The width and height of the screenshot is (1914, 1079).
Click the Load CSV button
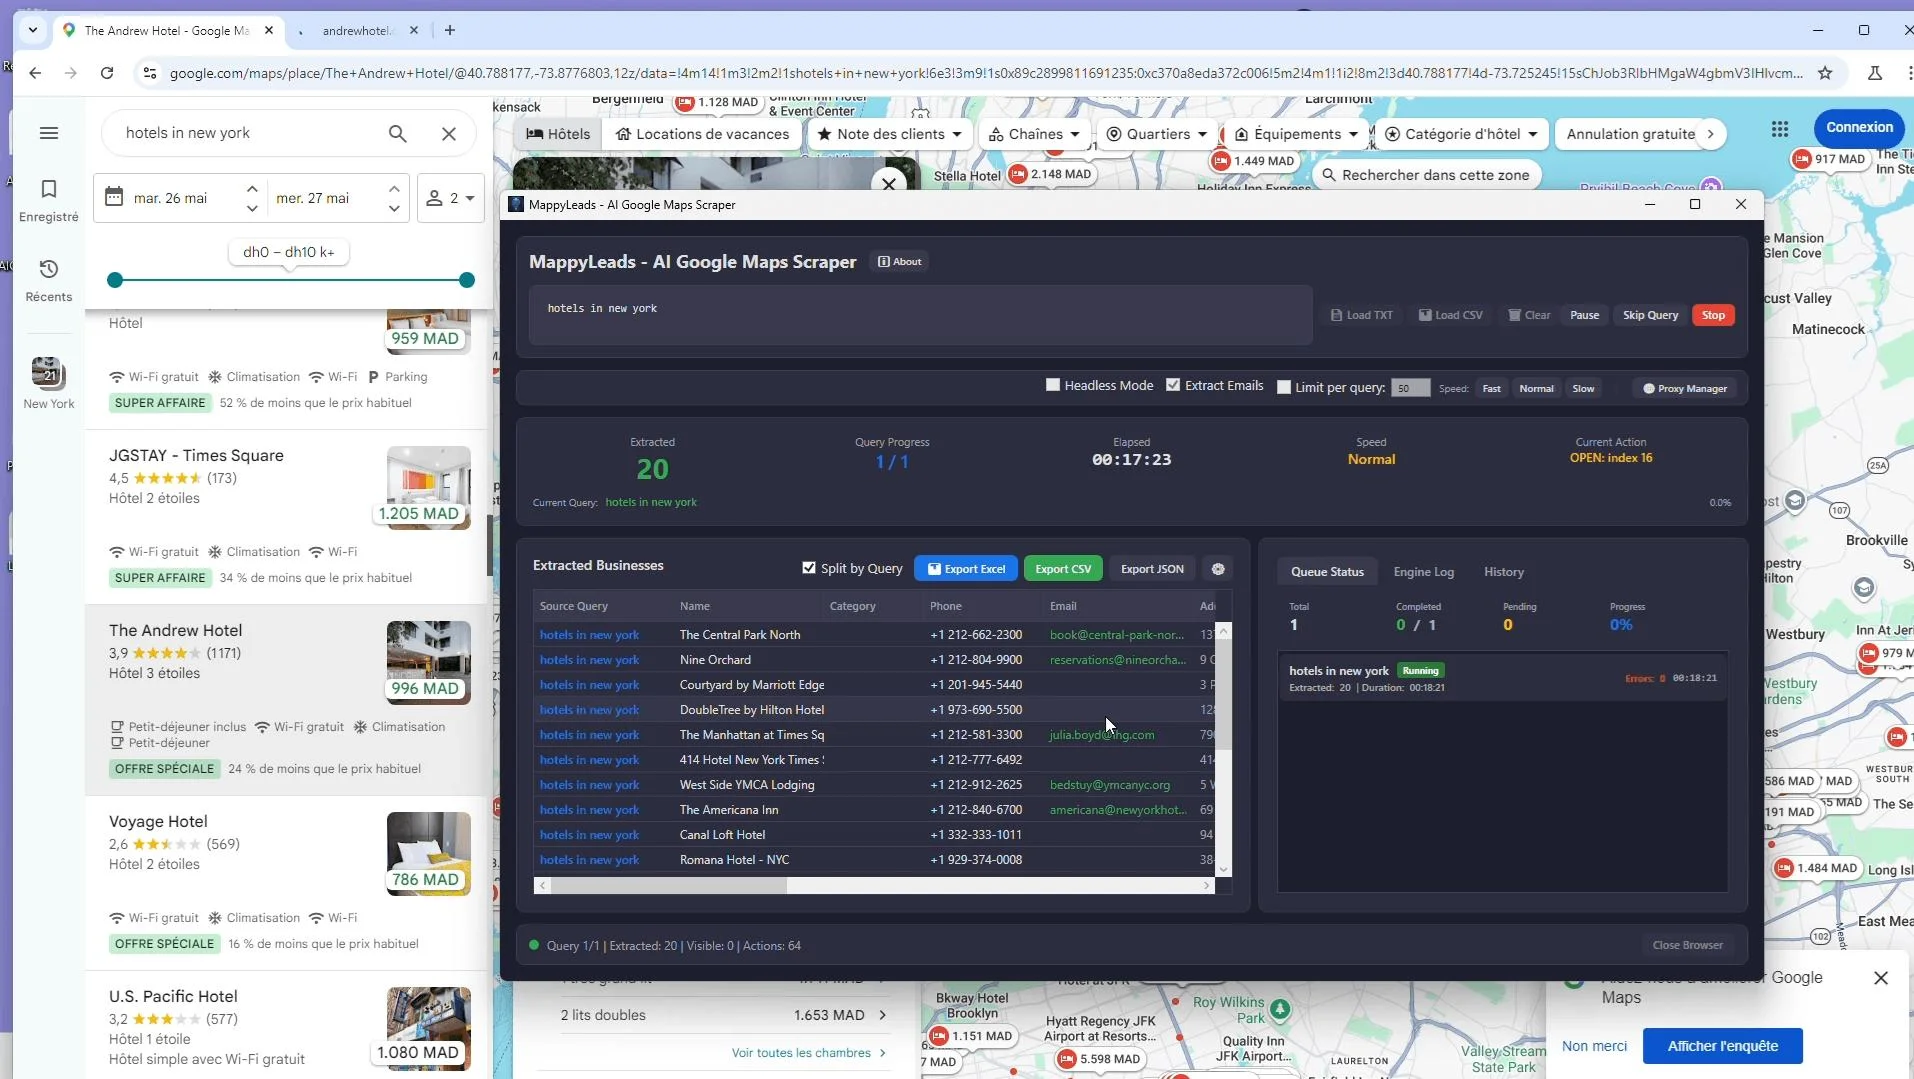pyautogui.click(x=1450, y=315)
